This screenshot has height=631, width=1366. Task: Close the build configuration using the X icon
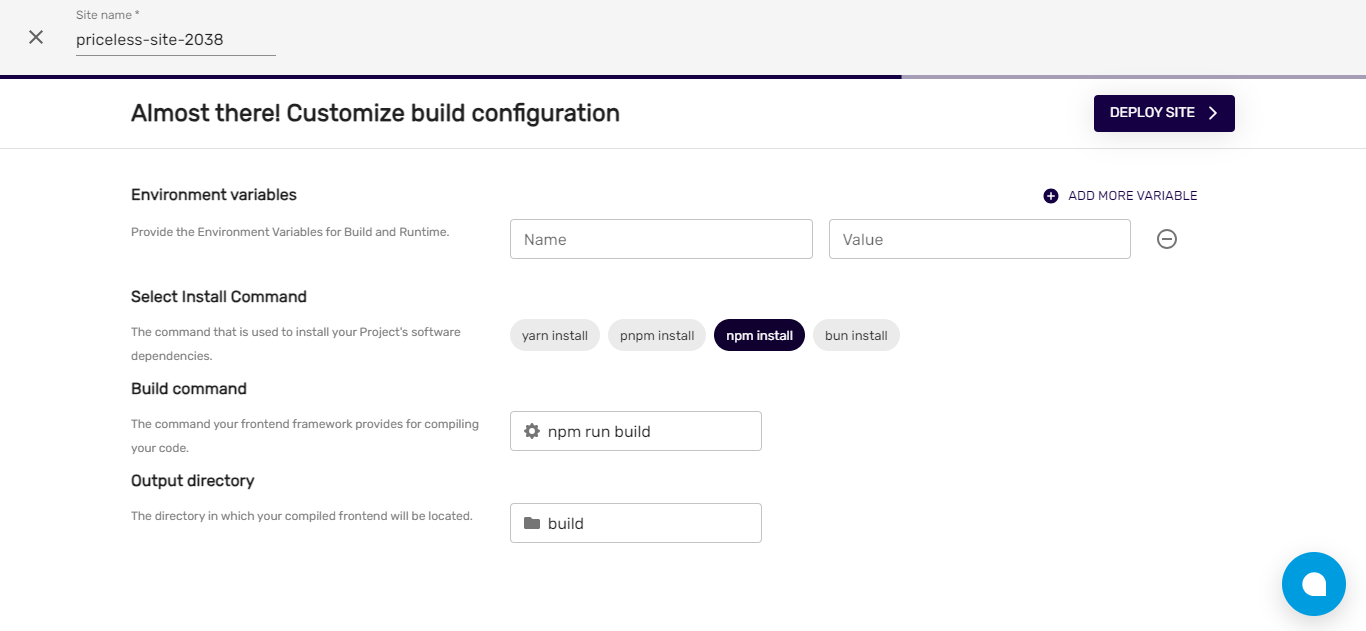(x=36, y=37)
